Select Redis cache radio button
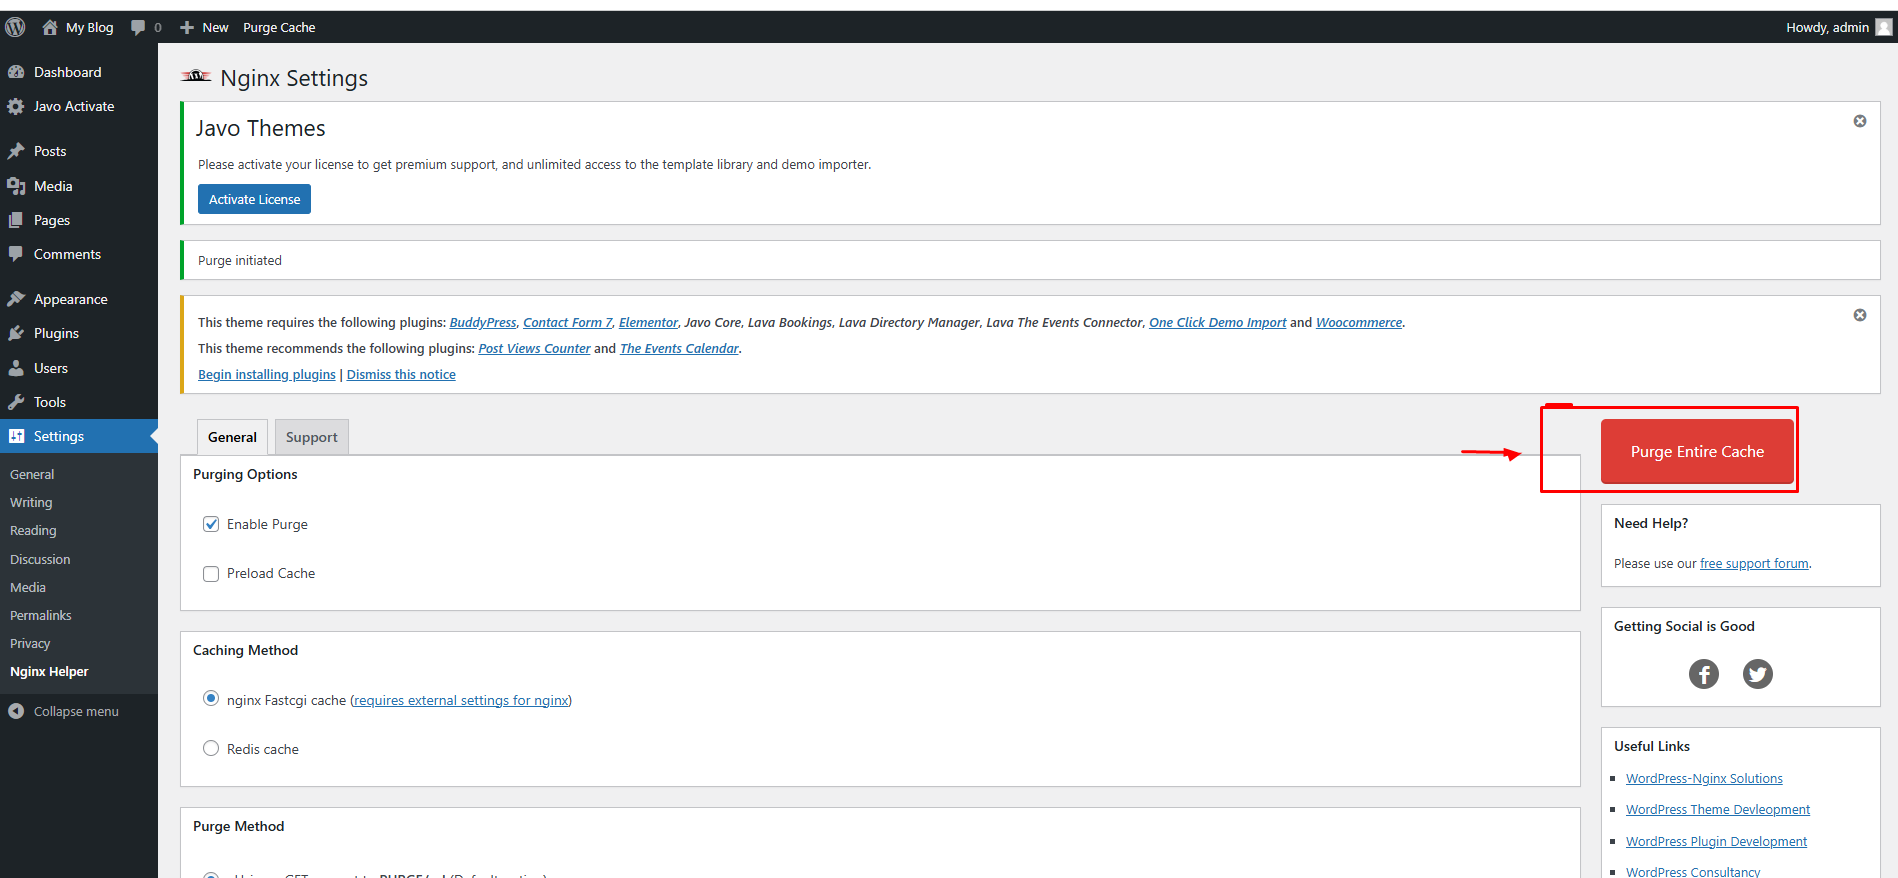Viewport: 1898px width, 878px height. tap(211, 748)
